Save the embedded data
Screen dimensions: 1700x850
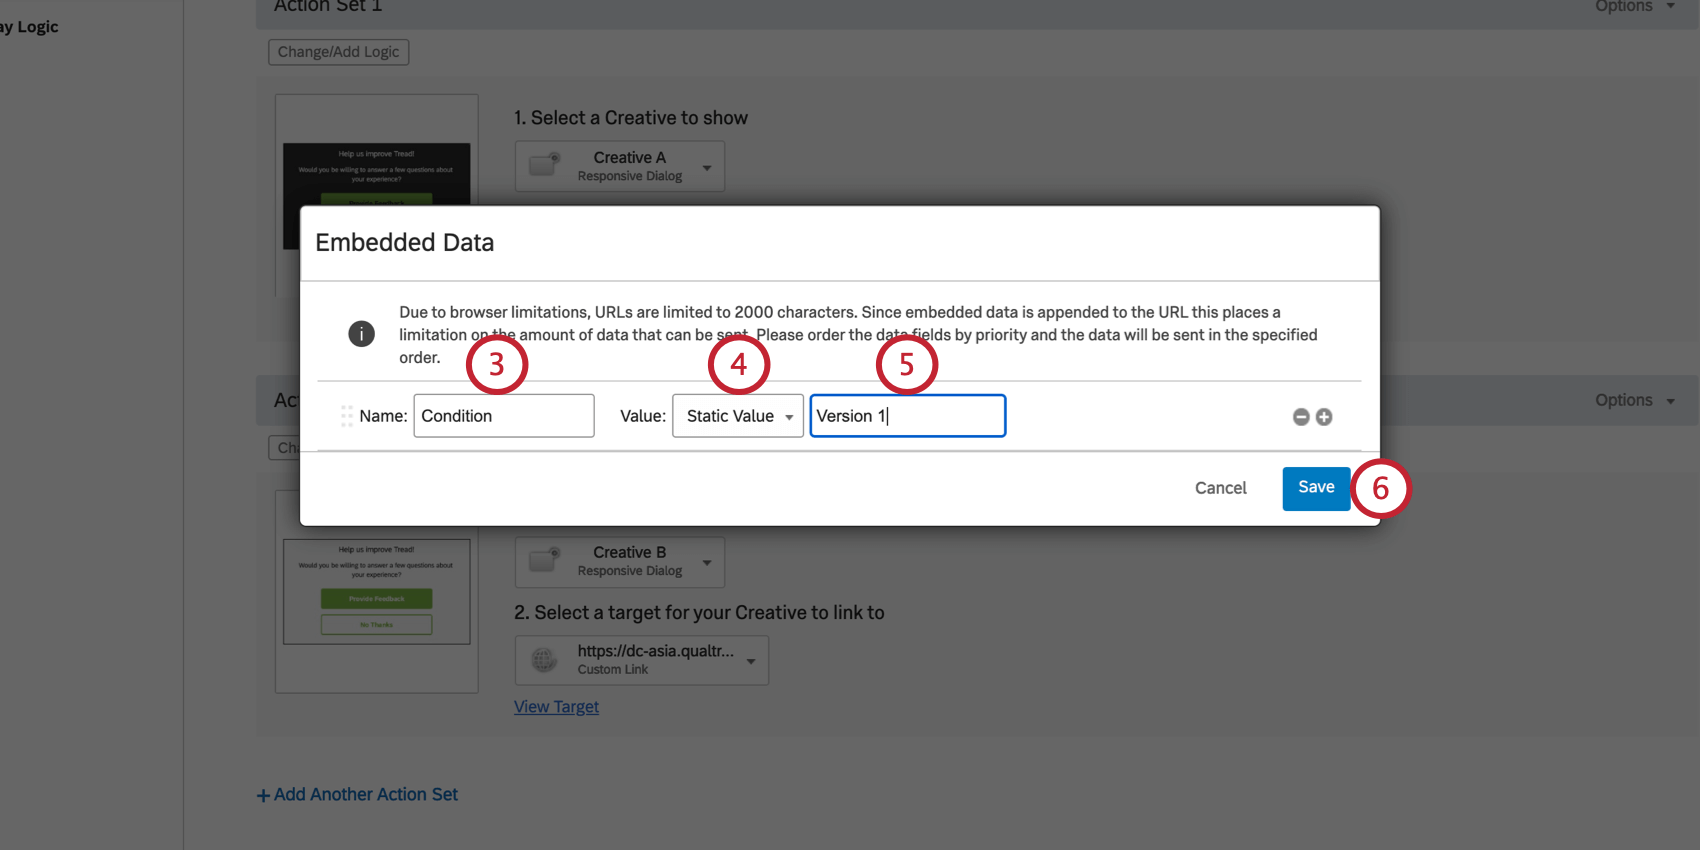point(1316,488)
